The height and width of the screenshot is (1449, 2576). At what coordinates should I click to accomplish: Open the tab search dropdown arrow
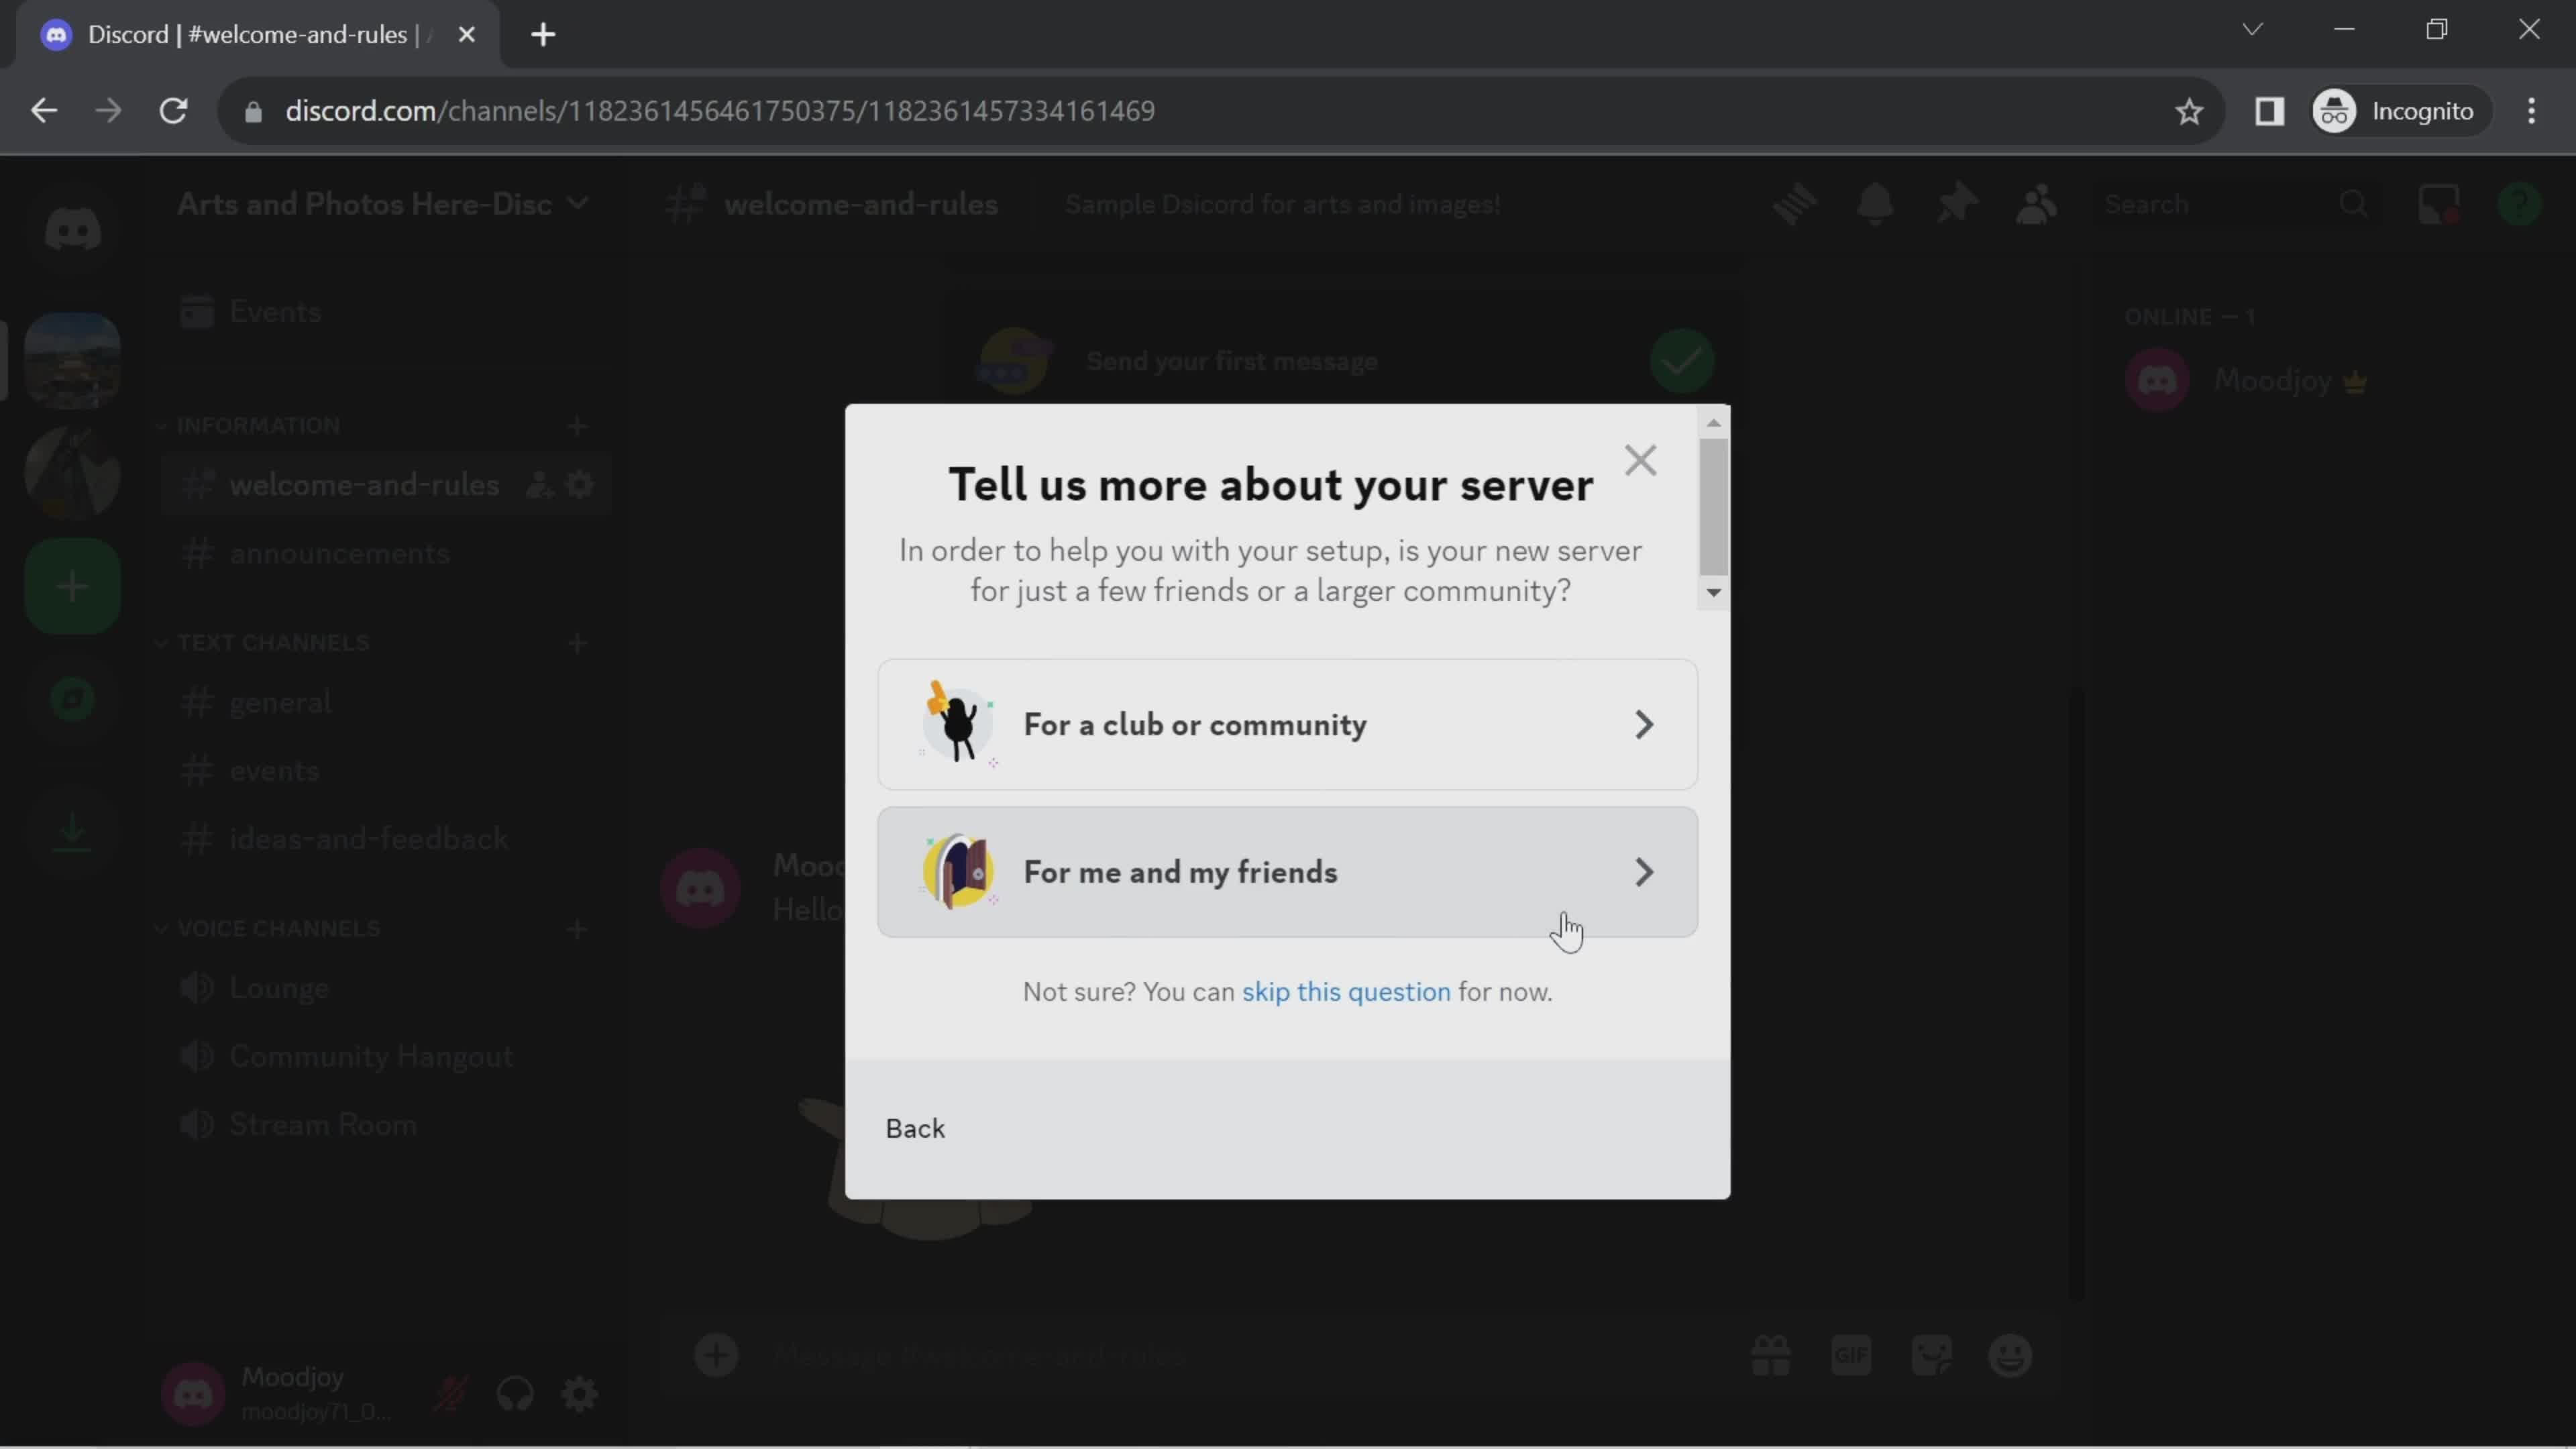click(2252, 29)
